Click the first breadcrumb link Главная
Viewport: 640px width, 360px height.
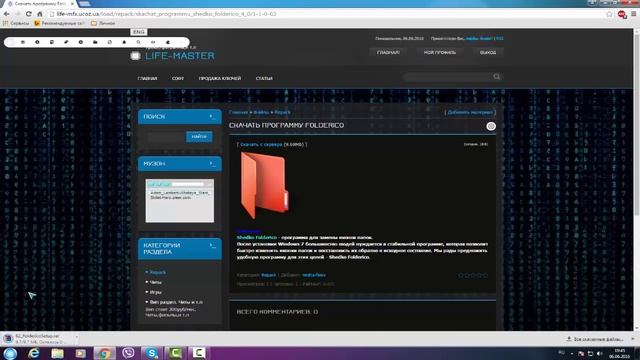pyautogui.click(x=238, y=112)
